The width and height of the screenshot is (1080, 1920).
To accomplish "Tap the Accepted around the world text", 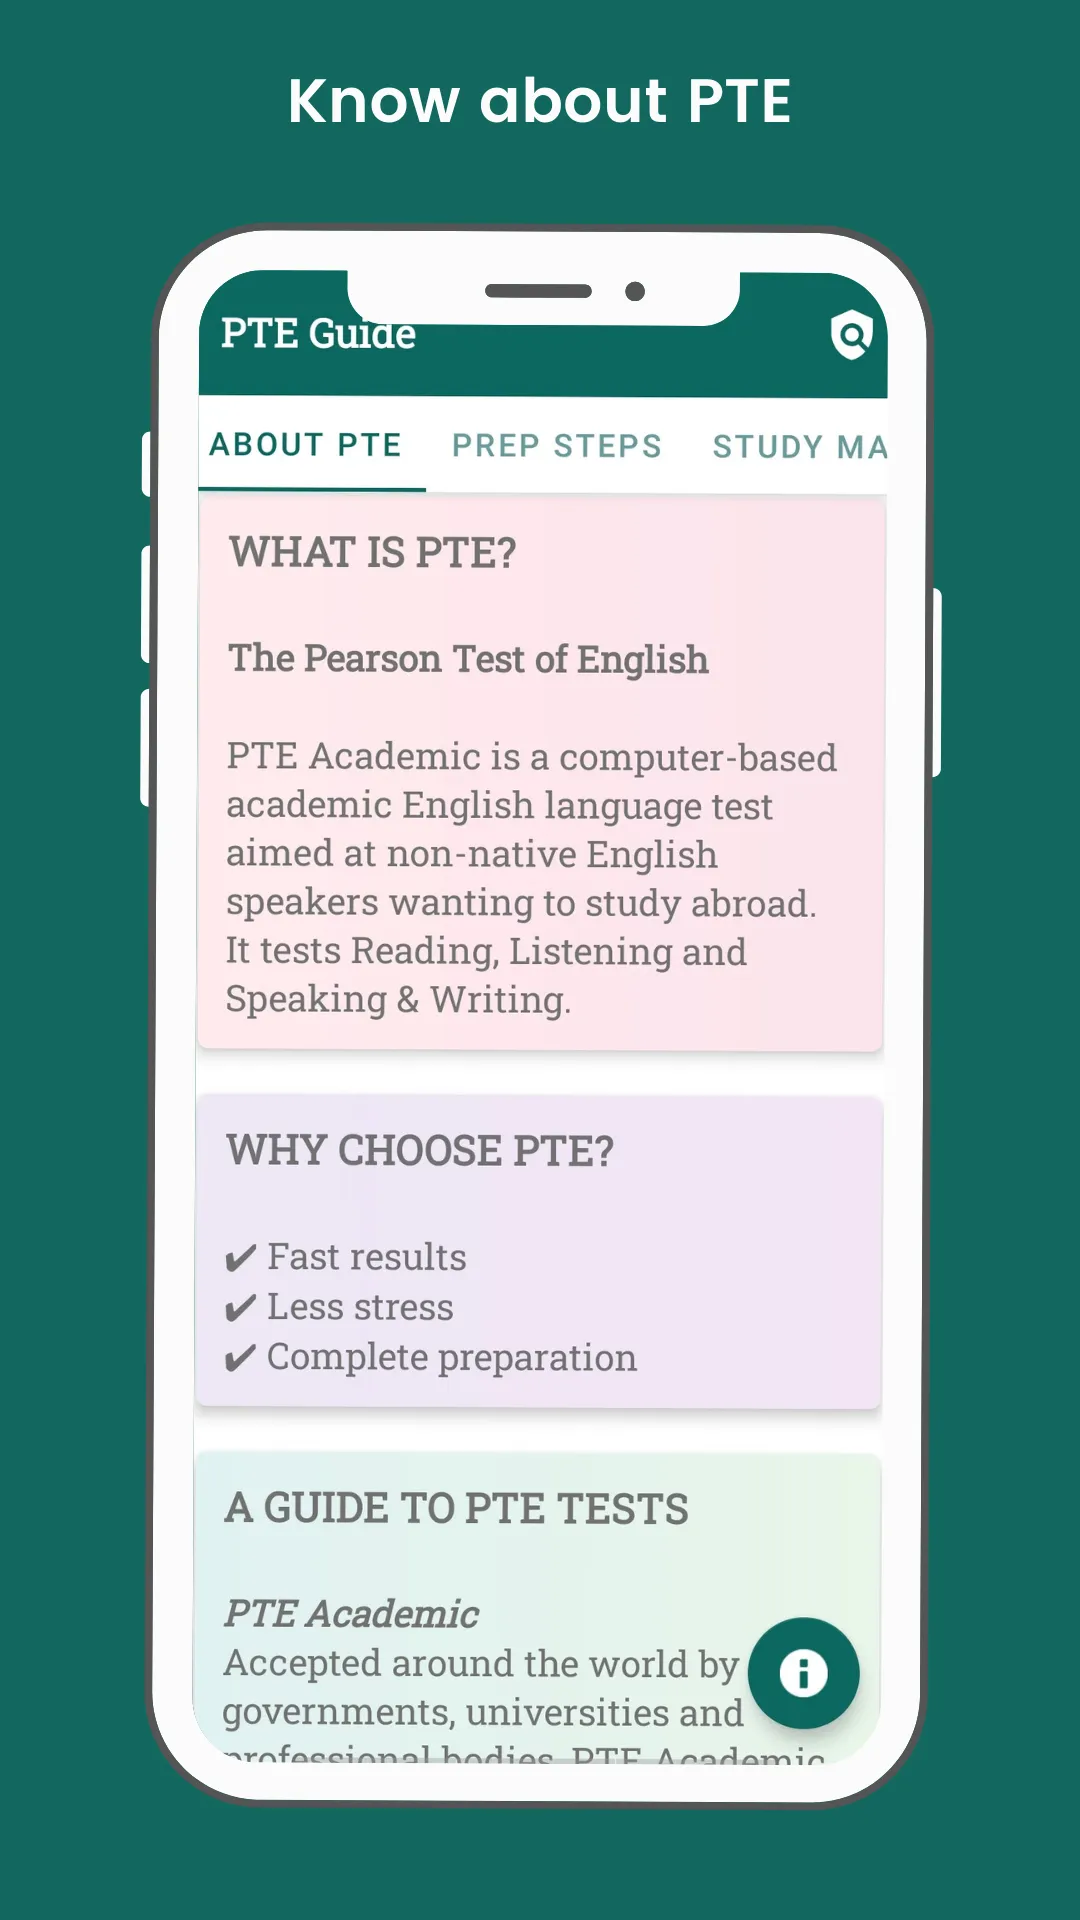I will (482, 1664).
